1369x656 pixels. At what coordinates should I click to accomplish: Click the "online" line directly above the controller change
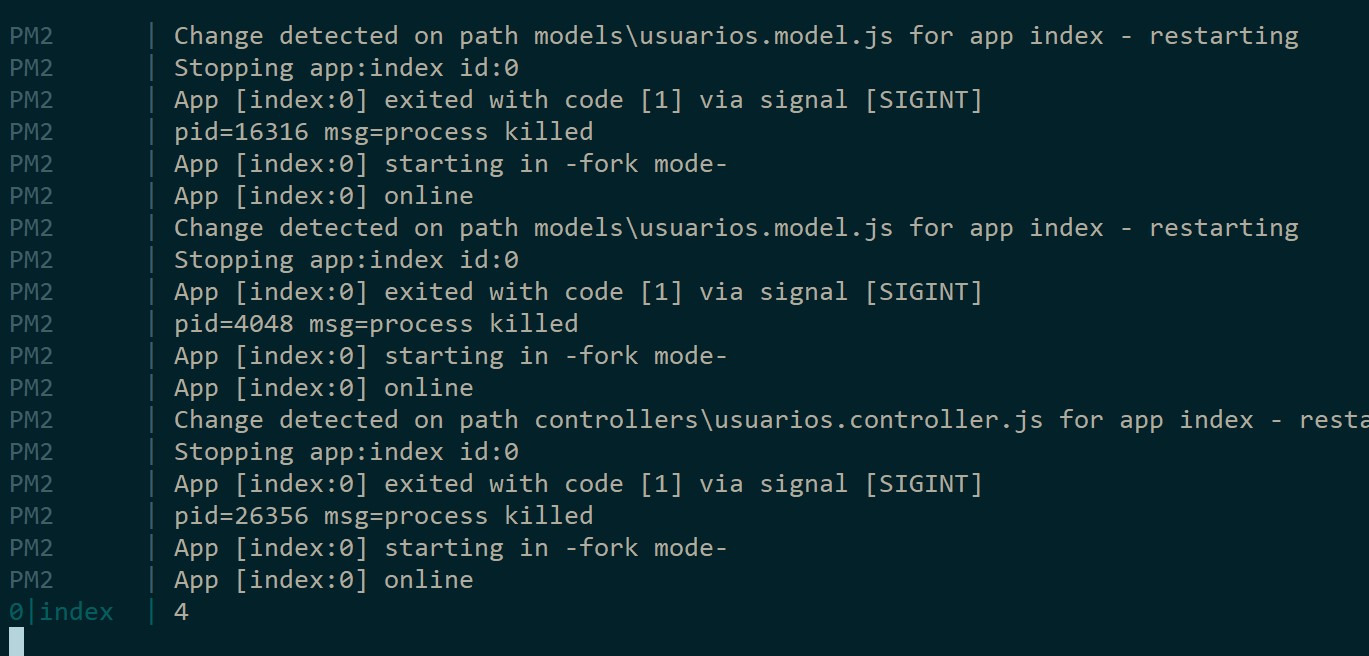[x=323, y=388]
